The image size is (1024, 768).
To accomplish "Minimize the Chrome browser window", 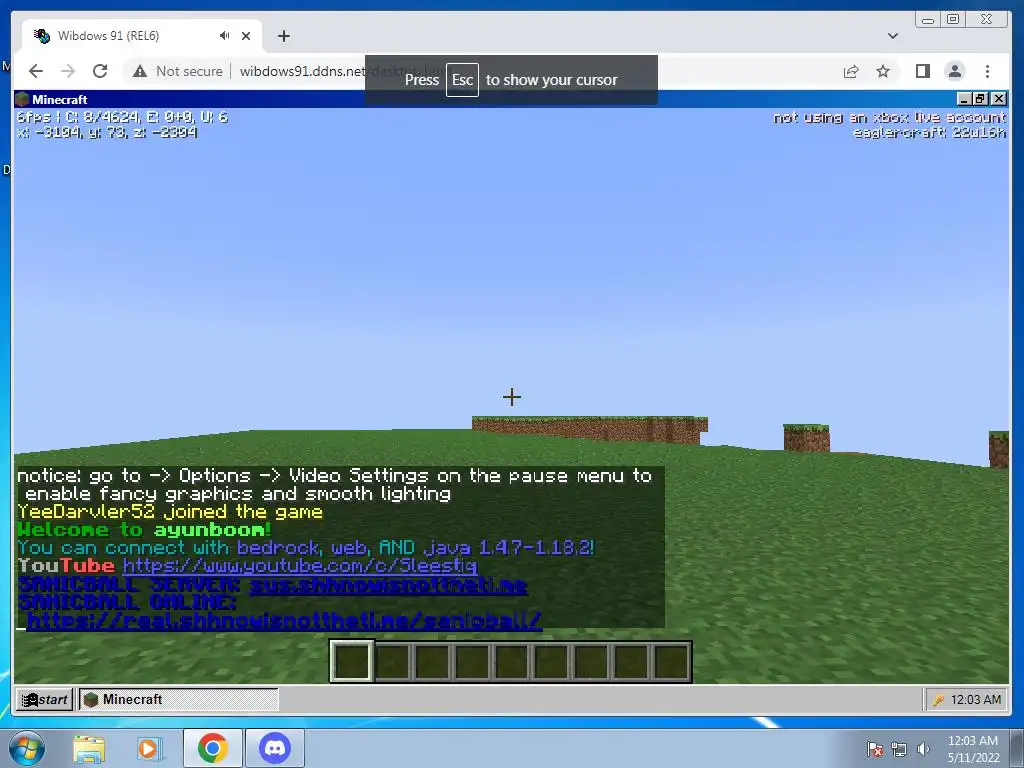I will coord(927,20).
